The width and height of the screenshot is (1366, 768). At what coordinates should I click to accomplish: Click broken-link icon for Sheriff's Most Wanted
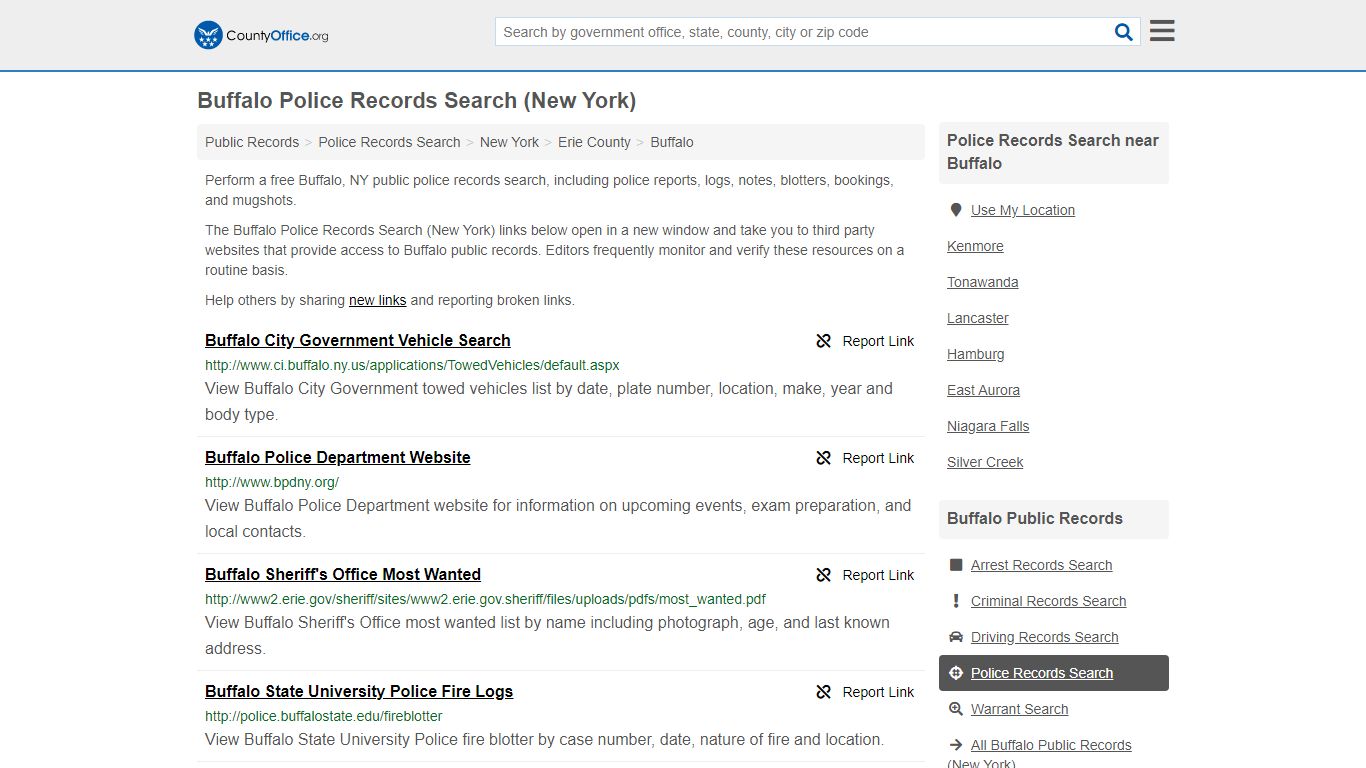[x=824, y=575]
